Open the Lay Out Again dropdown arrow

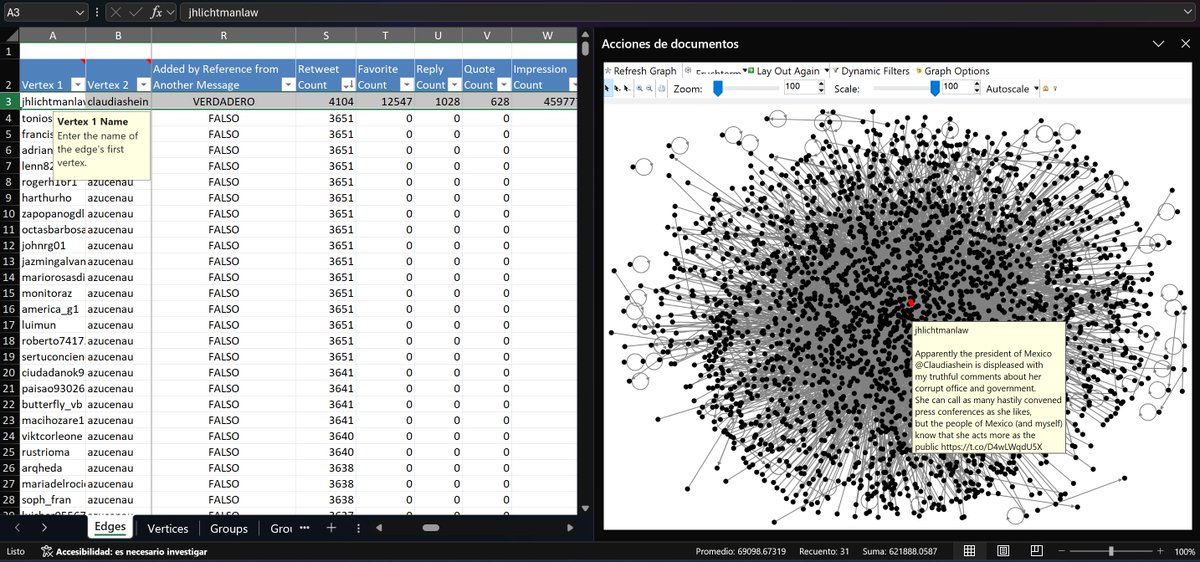click(x=825, y=71)
